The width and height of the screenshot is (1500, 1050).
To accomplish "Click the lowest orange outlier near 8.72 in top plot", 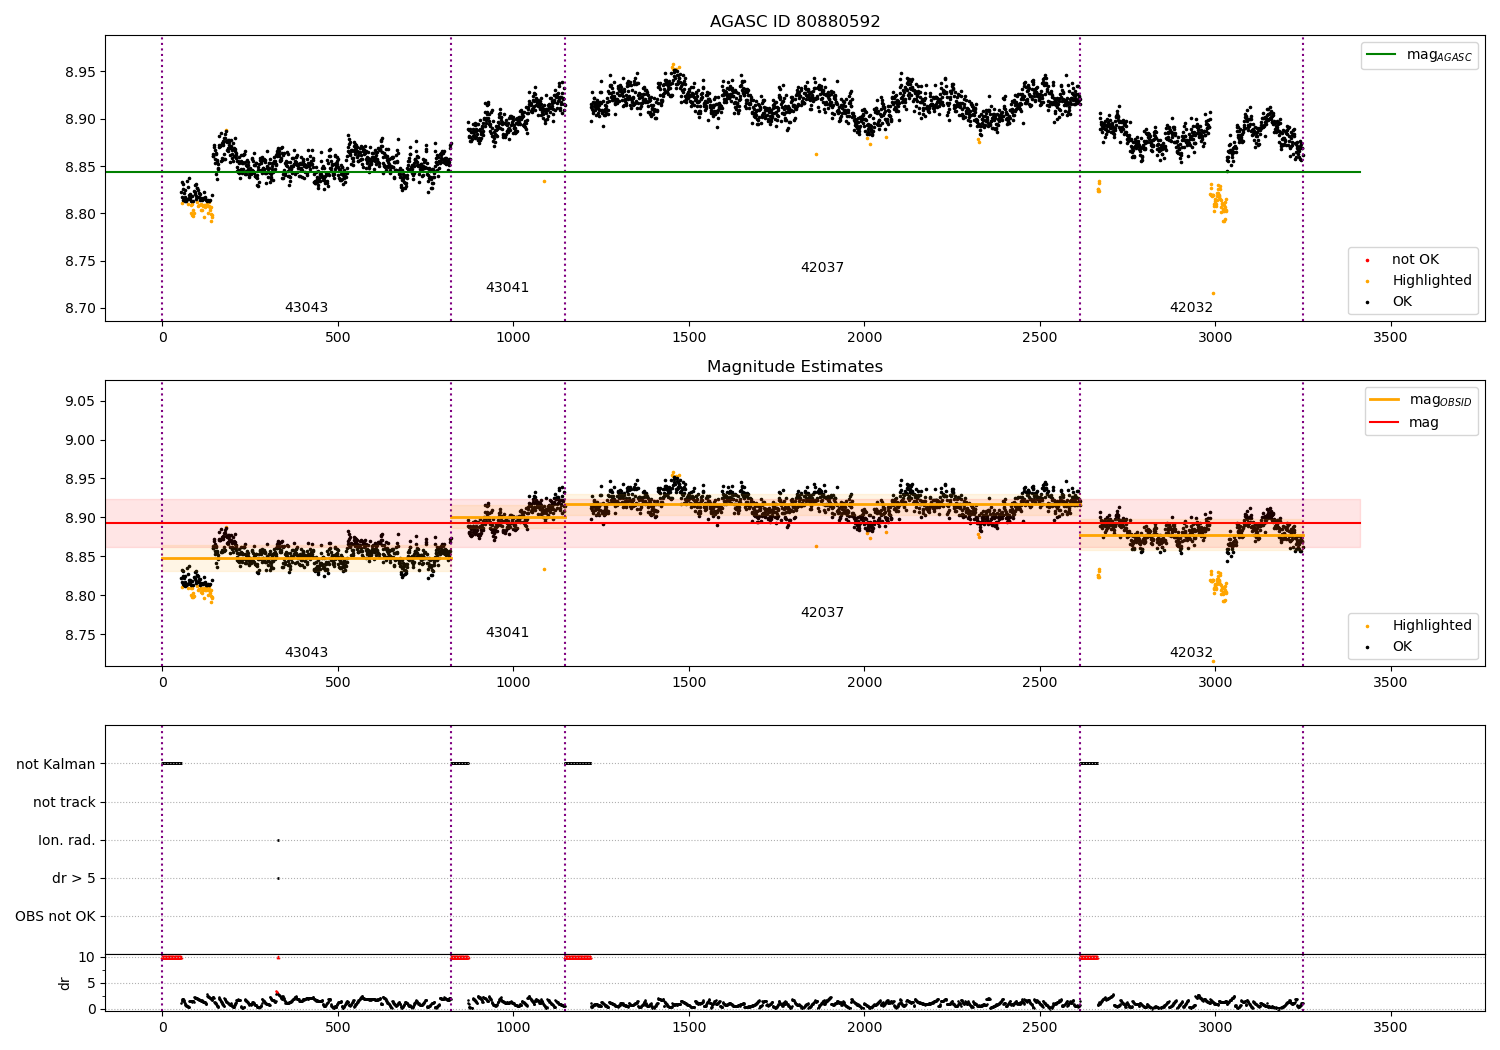I will (1213, 293).
